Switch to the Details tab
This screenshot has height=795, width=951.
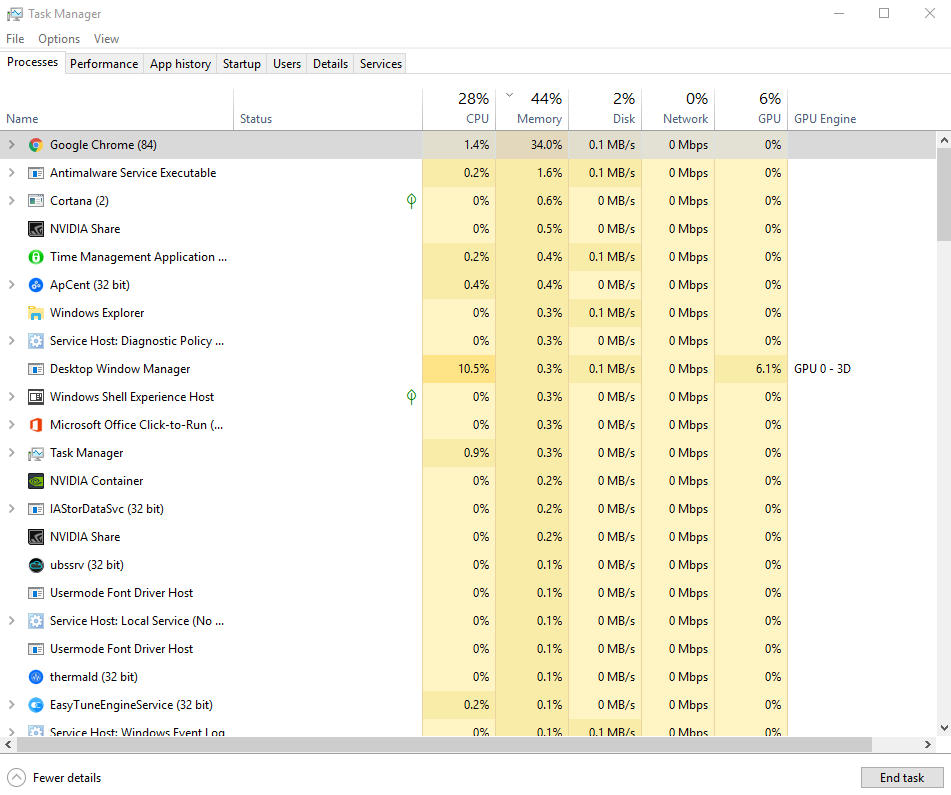(x=330, y=64)
